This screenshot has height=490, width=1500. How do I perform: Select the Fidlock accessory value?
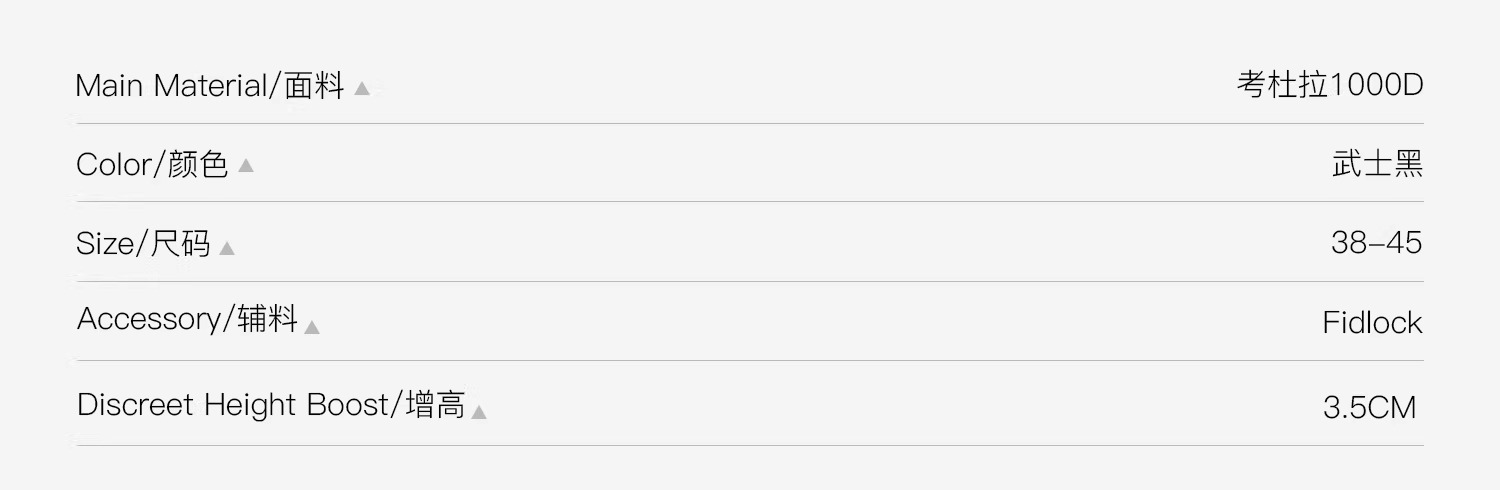click(x=1372, y=322)
